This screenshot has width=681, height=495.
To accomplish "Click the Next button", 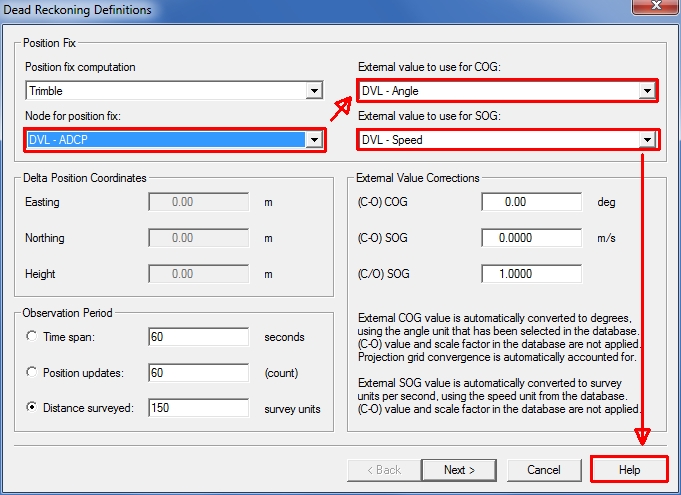I will [x=459, y=470].
